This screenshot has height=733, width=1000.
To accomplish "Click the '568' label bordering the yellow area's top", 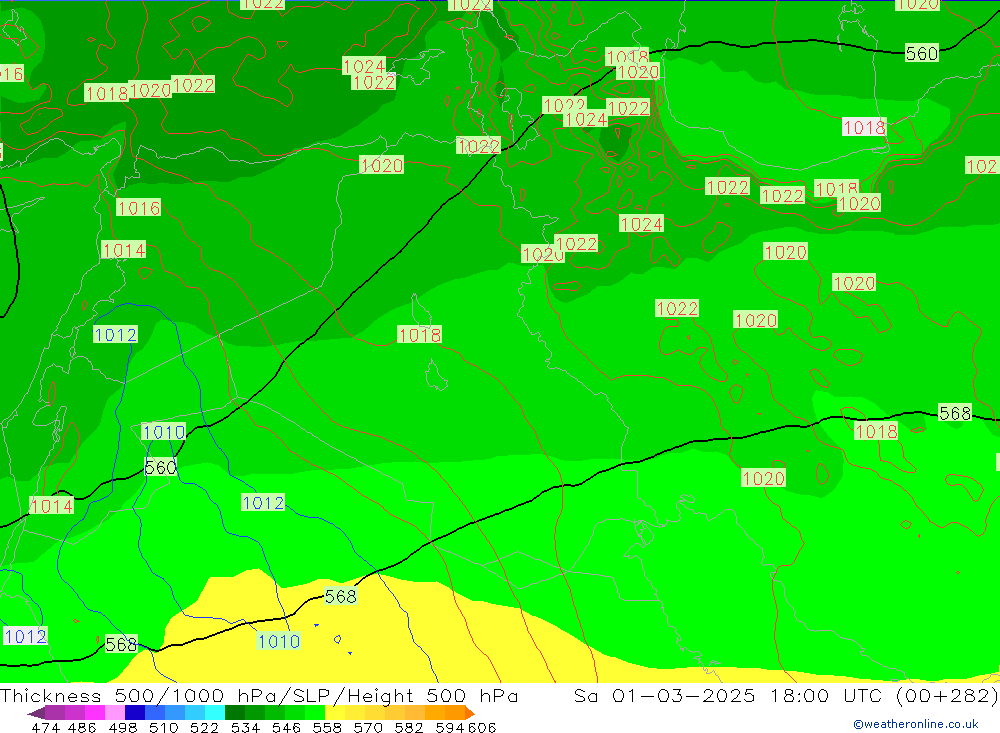I will point(341,596).
